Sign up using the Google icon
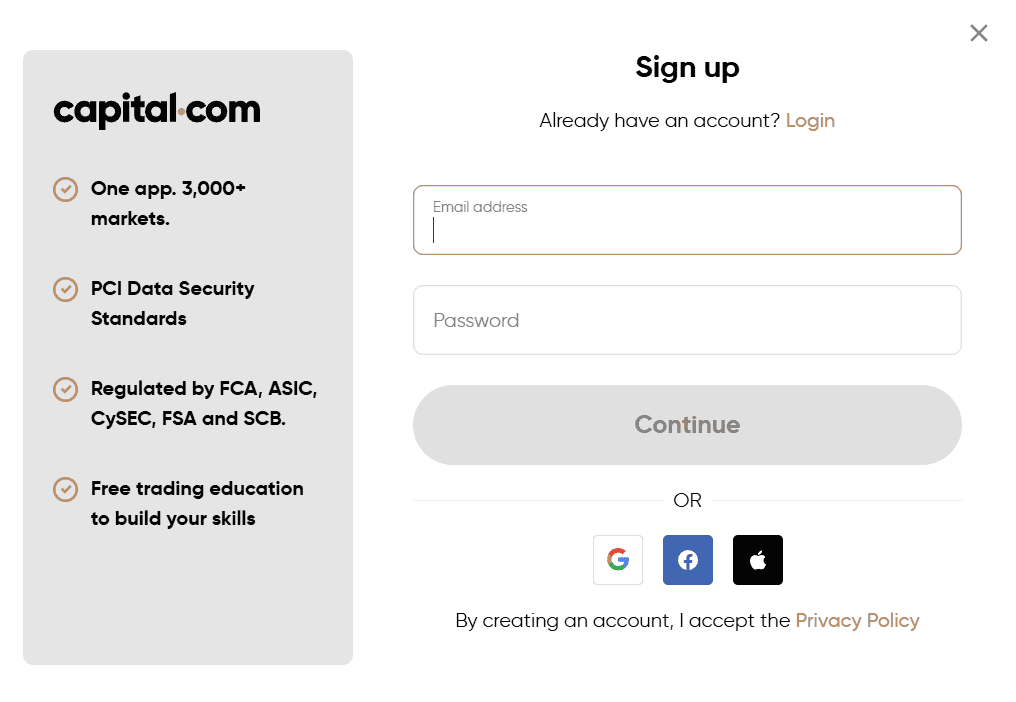Image resolution: width=1016 pixels, height=702 pixels. (617, 560)
